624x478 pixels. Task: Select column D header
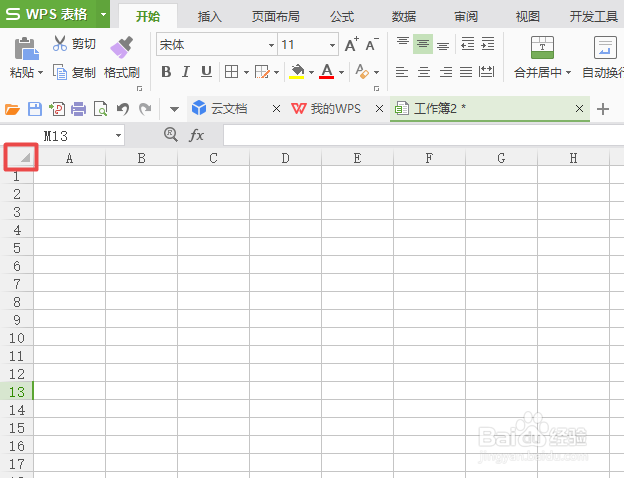285,158
